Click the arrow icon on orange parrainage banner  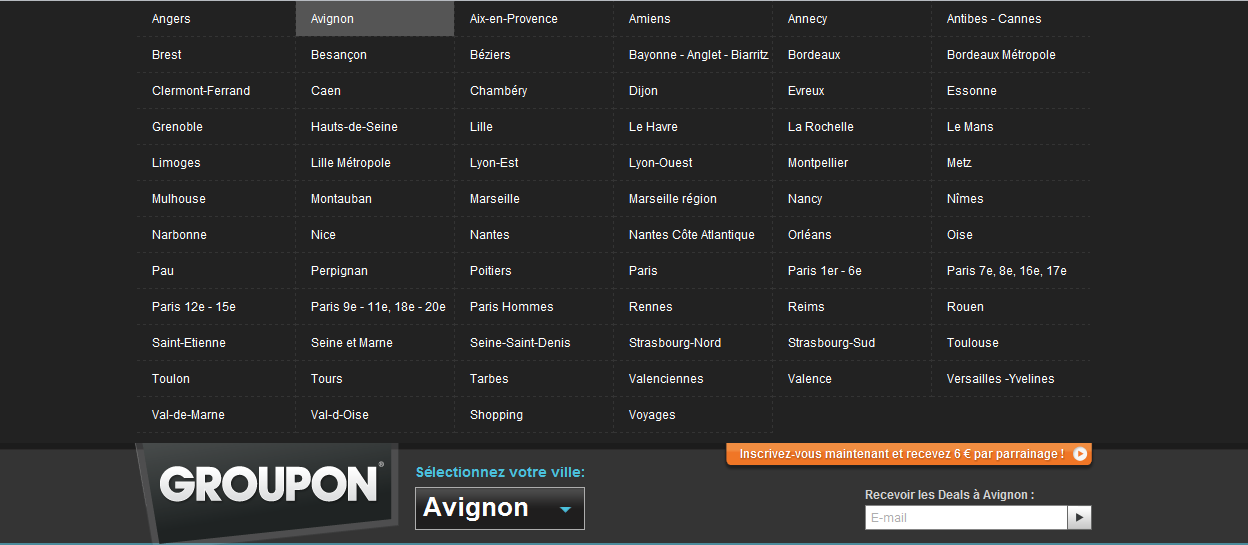click(1079, 454)
